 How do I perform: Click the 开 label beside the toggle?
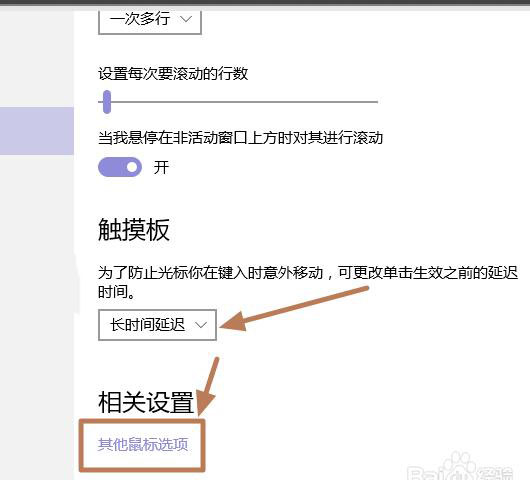click(161, 167)
